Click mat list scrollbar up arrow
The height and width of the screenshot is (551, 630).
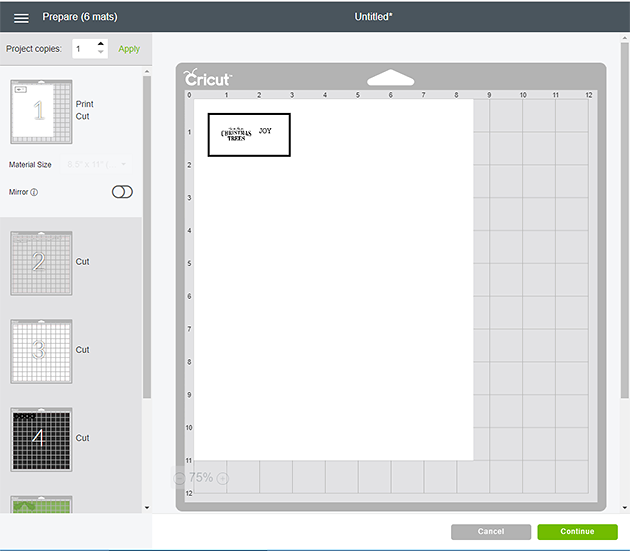[147, 72]
